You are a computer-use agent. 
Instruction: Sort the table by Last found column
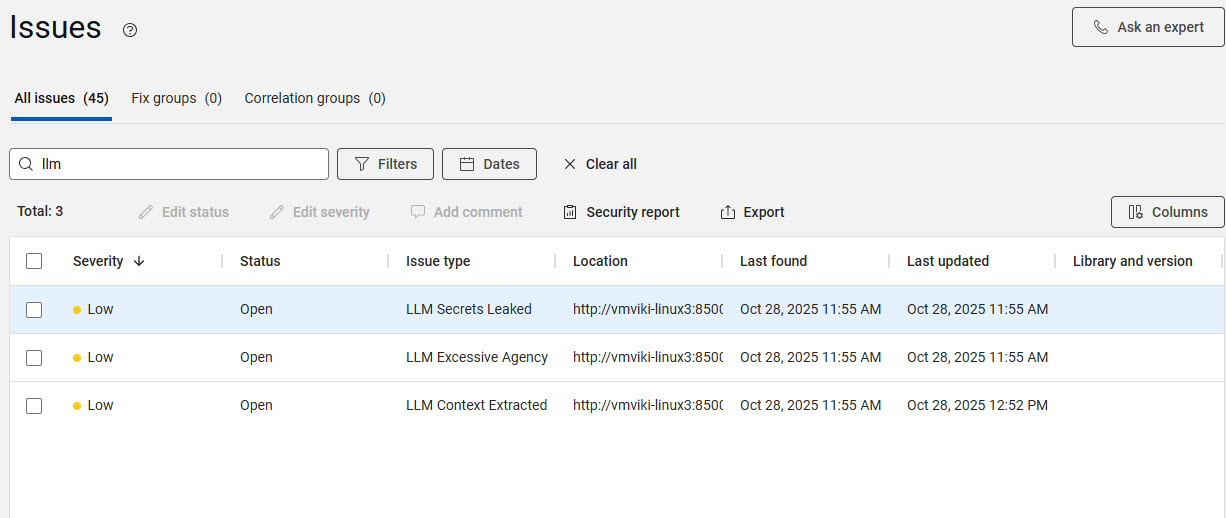(773, 261)
